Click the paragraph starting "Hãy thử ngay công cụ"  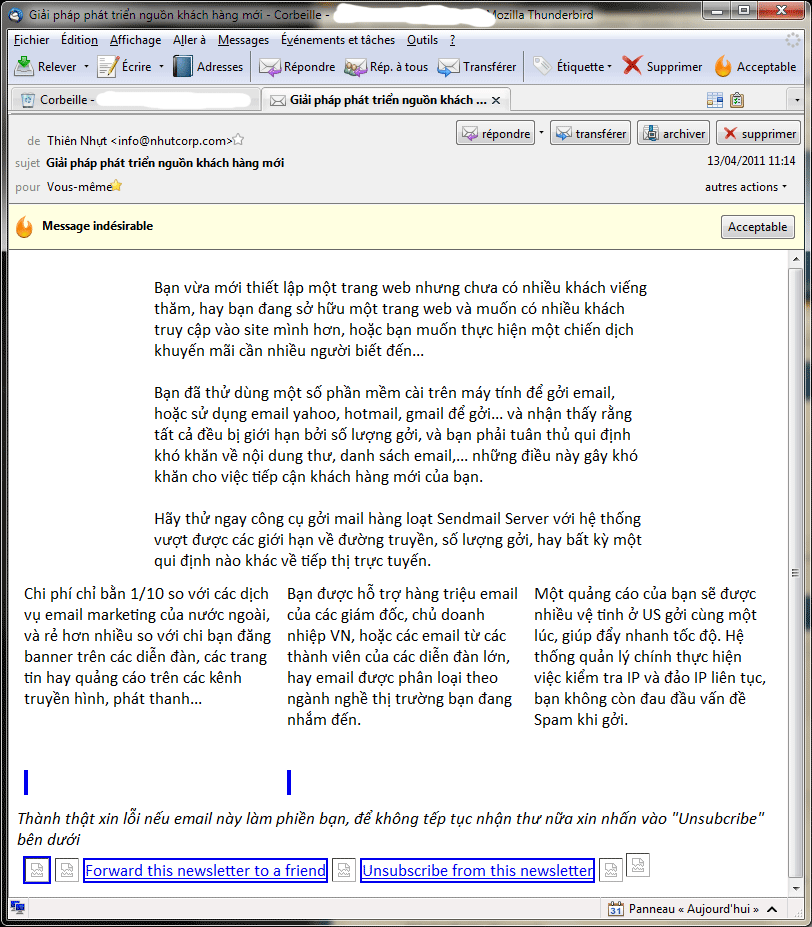(398, 540)
